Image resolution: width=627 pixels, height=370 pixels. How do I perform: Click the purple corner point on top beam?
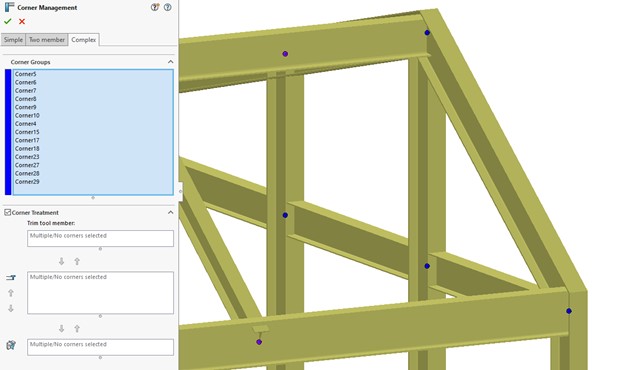(x=285, y=54)
